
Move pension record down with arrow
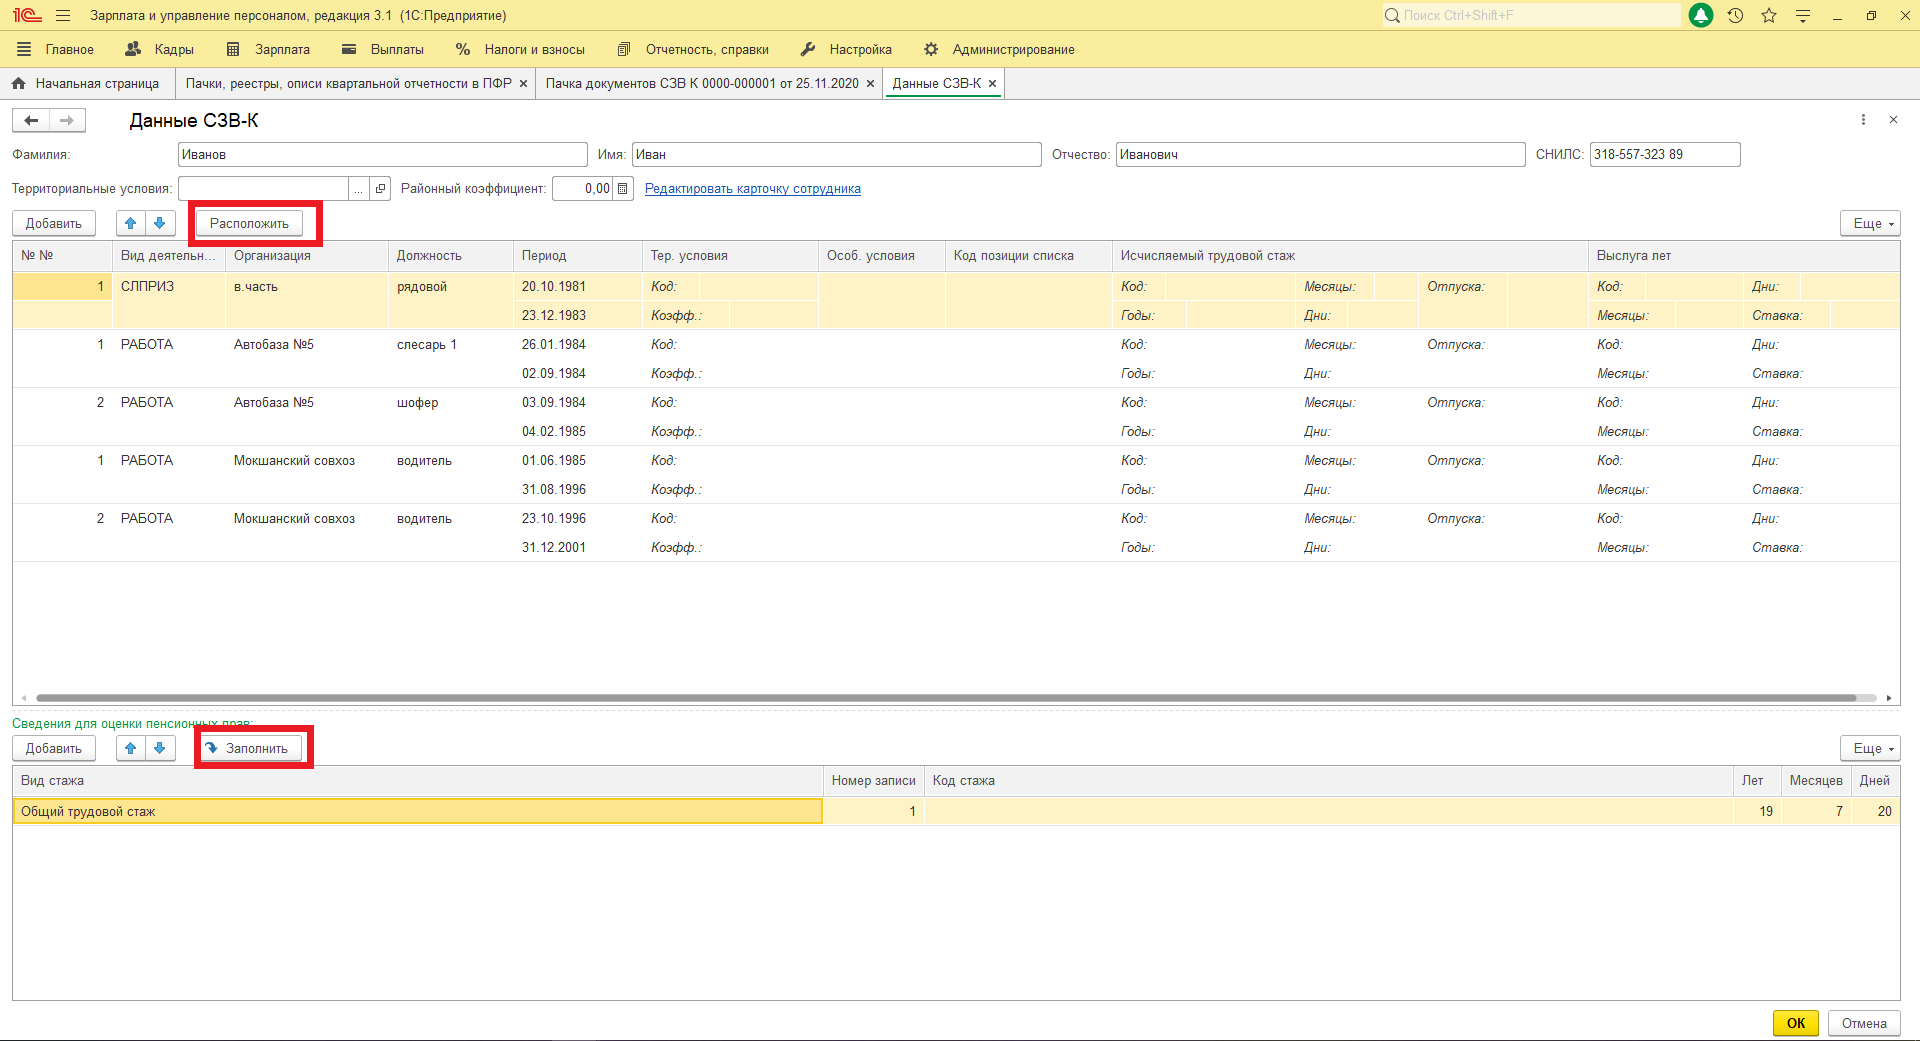pyautogui.click(x=160, y=748)
